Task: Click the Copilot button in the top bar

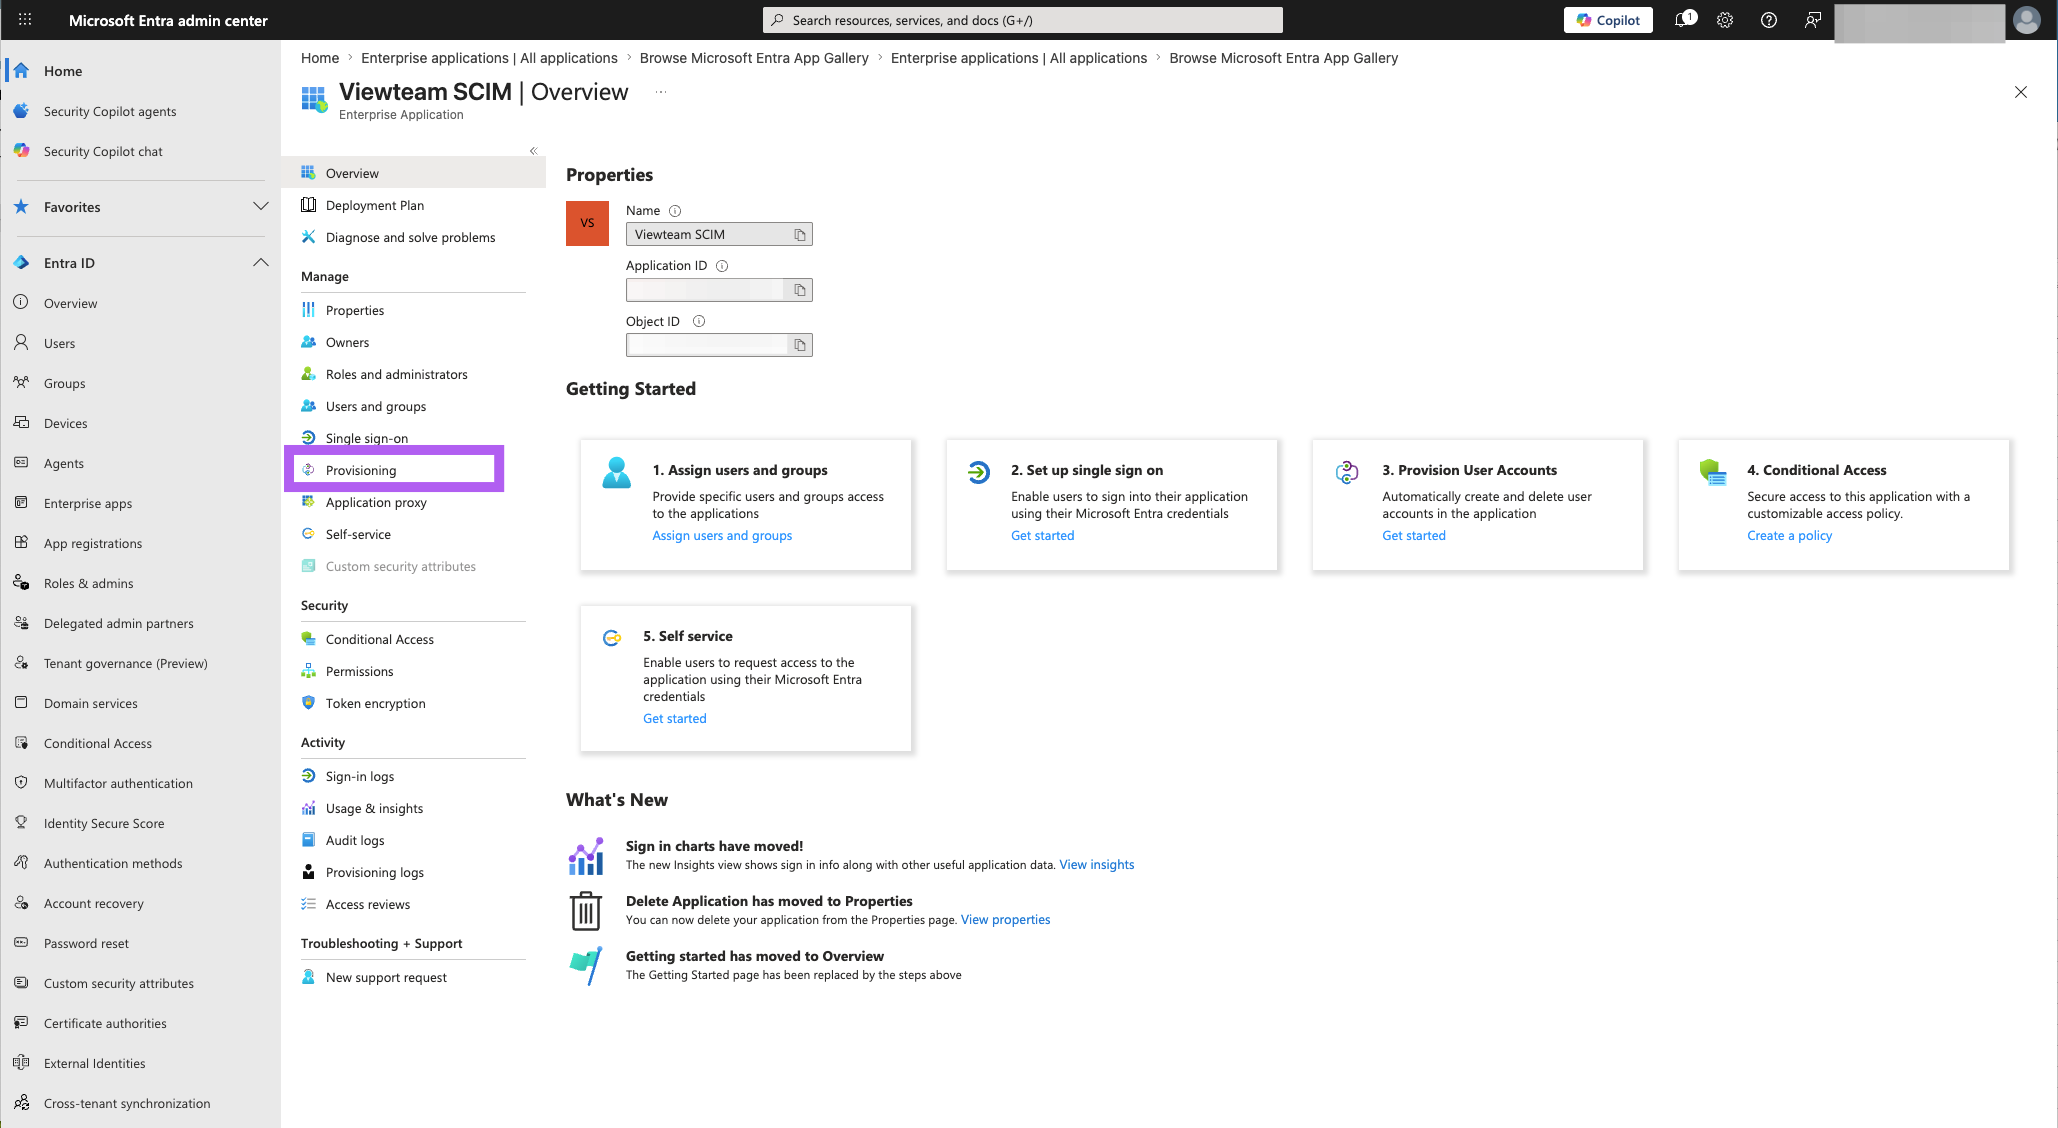Action: pyautogui.click(x=1608, y=20)
